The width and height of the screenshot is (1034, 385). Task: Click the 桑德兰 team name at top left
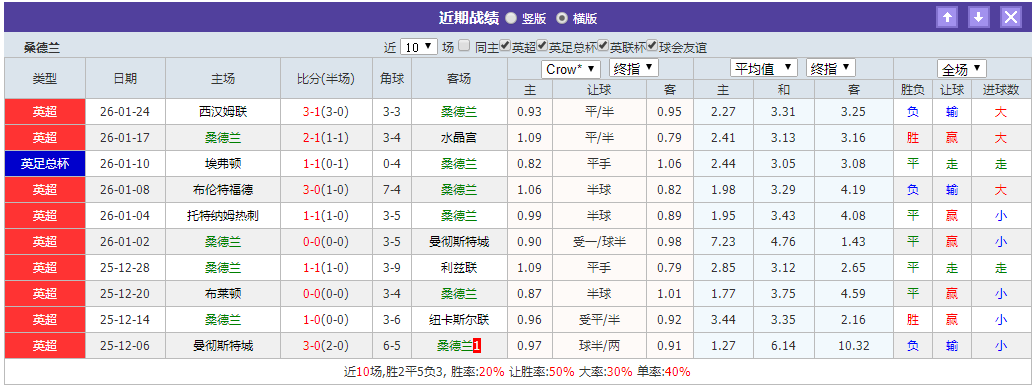42,47
